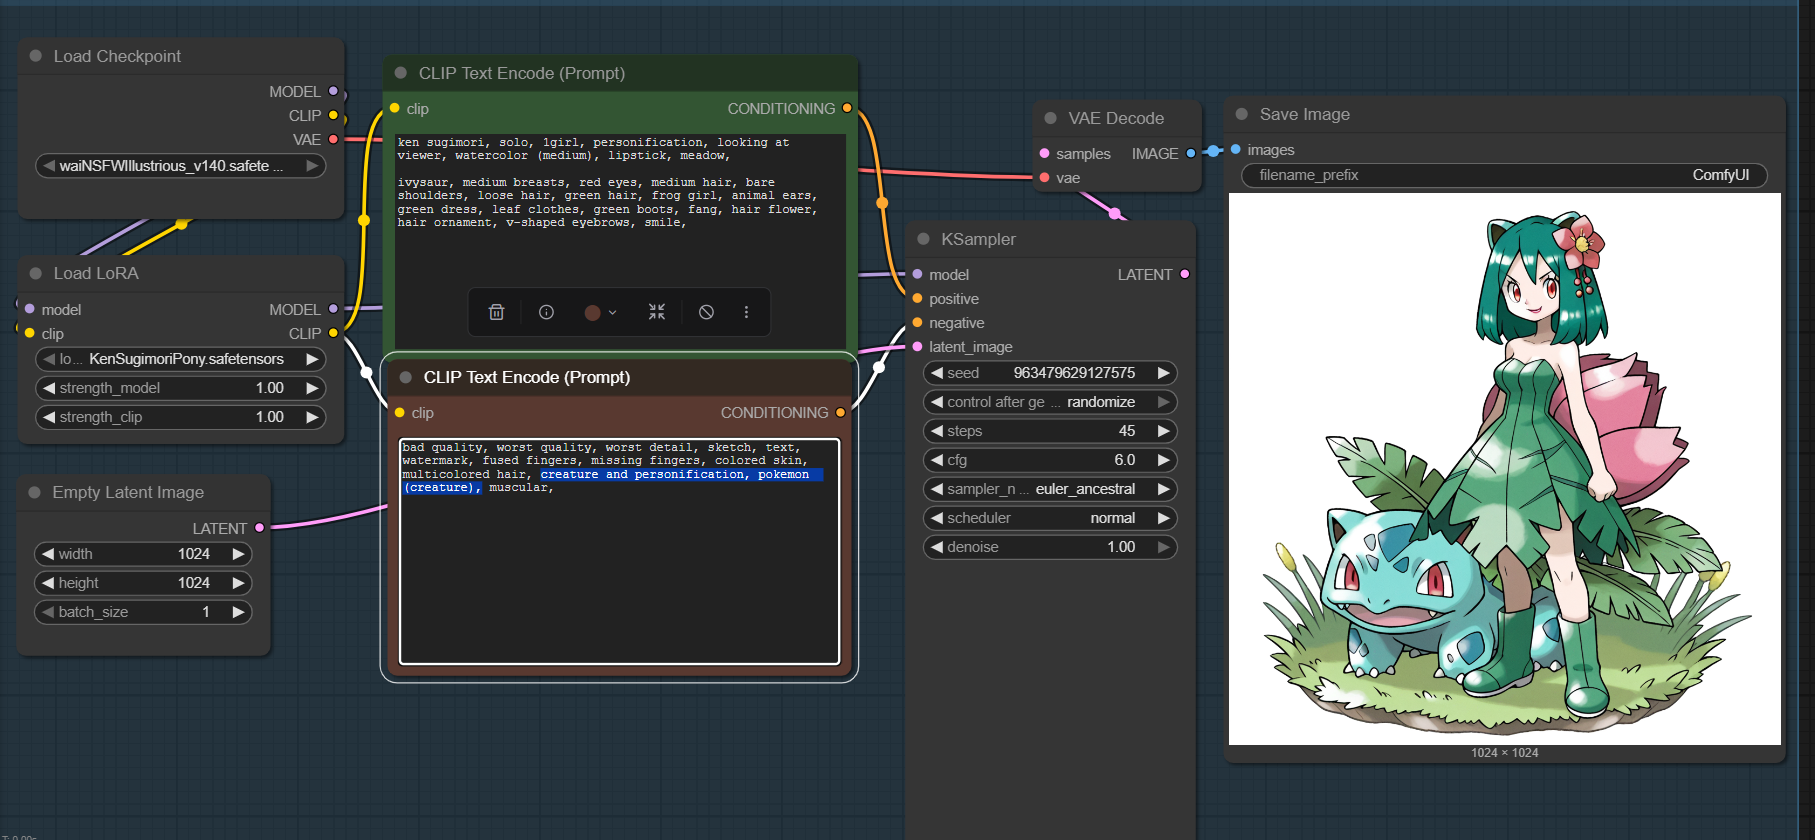Collapse node with the inward arrows icon
The image size is (1815, 840).
656,312
